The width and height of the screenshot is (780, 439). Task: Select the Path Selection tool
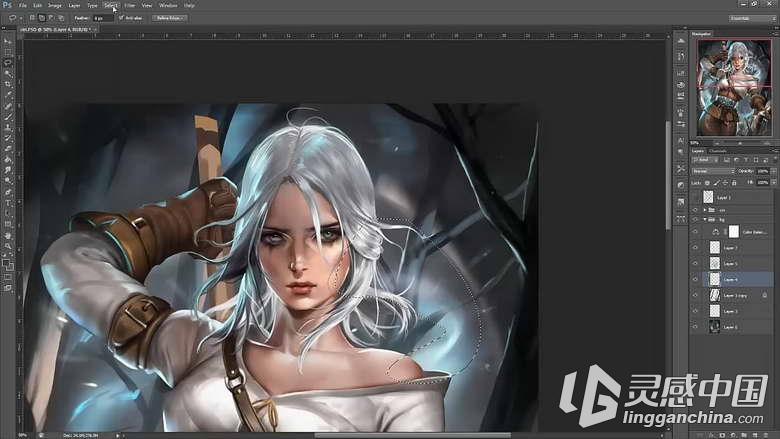pos(7,214)
